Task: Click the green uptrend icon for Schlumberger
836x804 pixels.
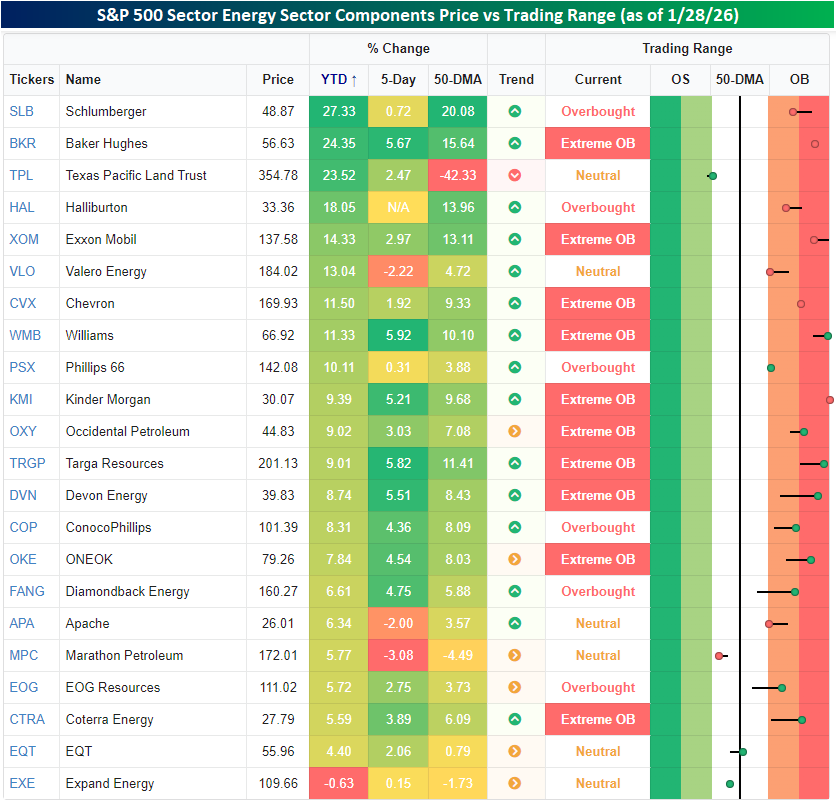Action: (515, 112)
